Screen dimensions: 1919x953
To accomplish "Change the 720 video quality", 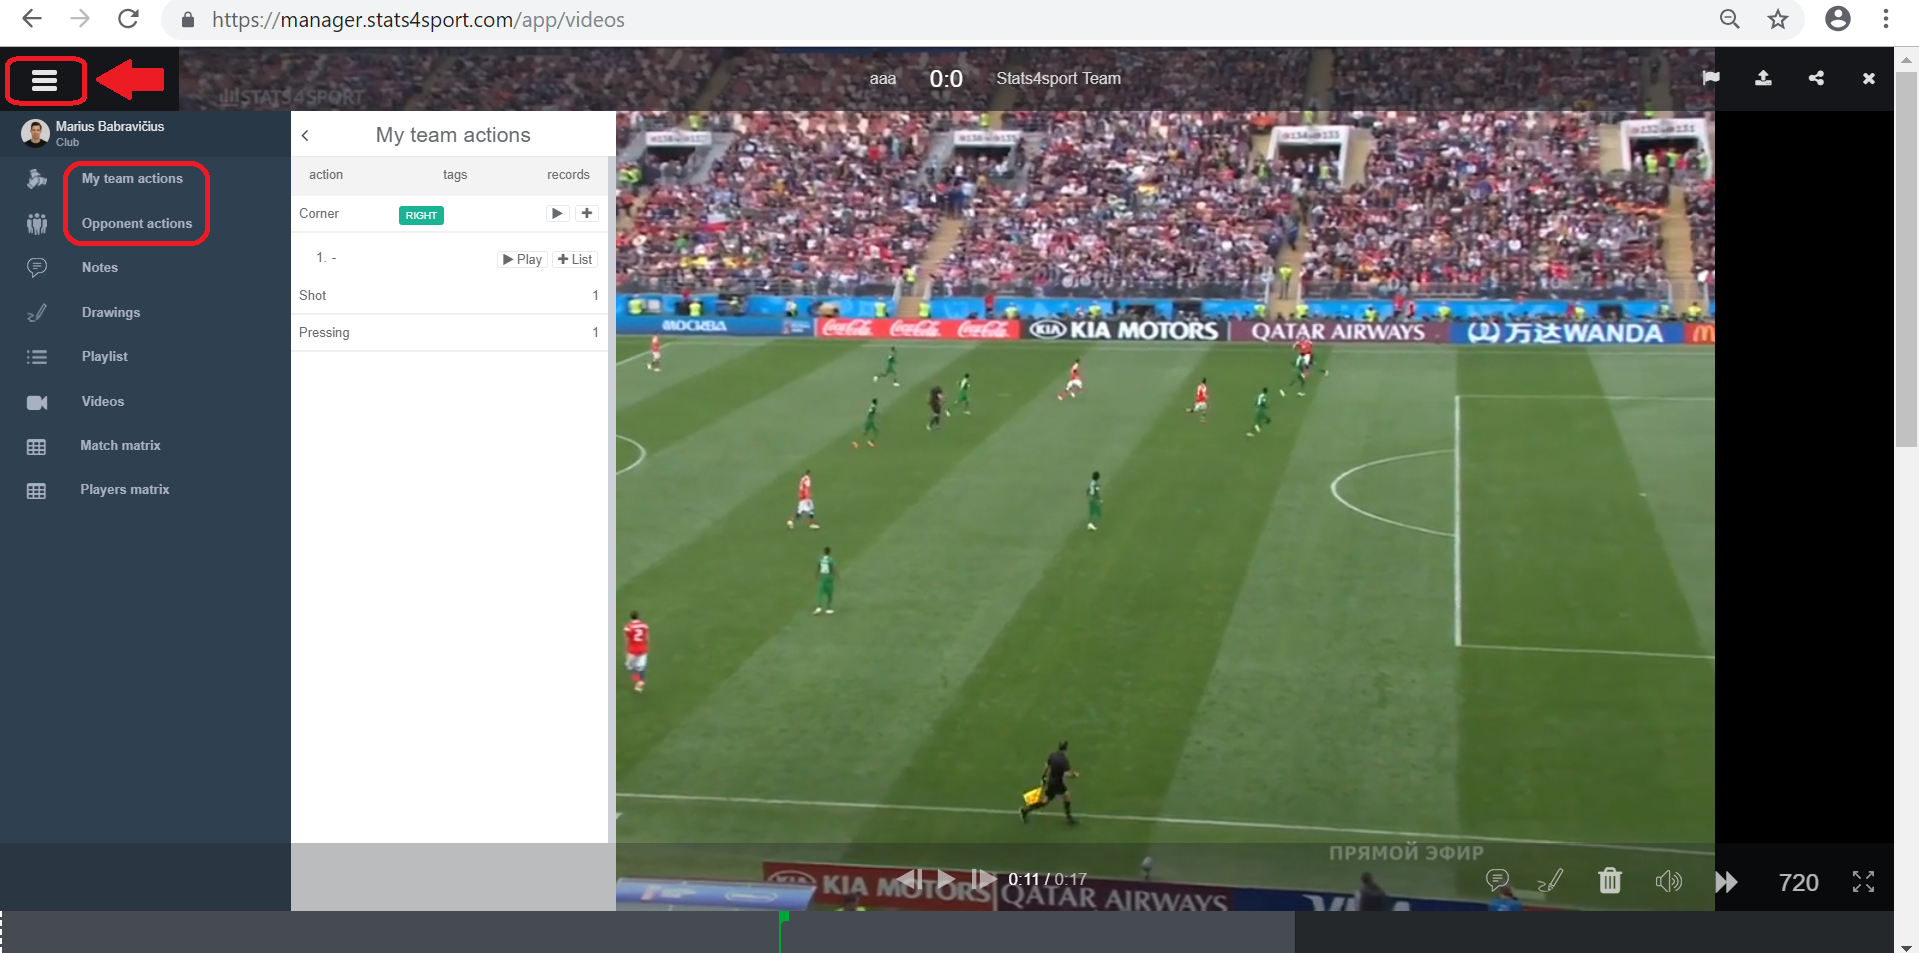I will tap(1798, 883).
